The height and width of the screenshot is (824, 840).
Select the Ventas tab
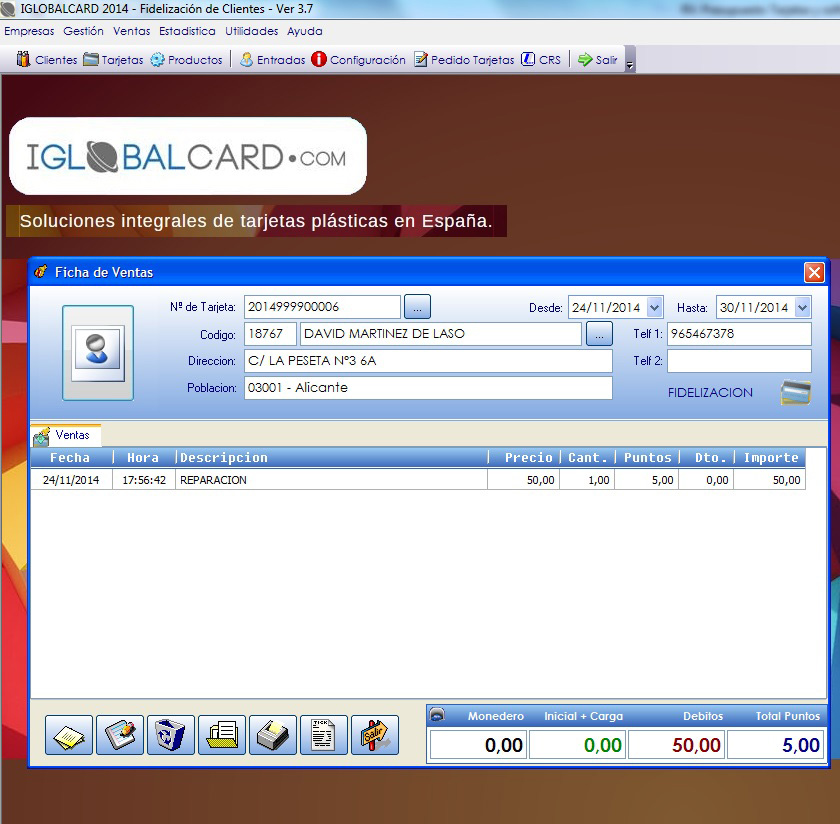tap(65, 435)
